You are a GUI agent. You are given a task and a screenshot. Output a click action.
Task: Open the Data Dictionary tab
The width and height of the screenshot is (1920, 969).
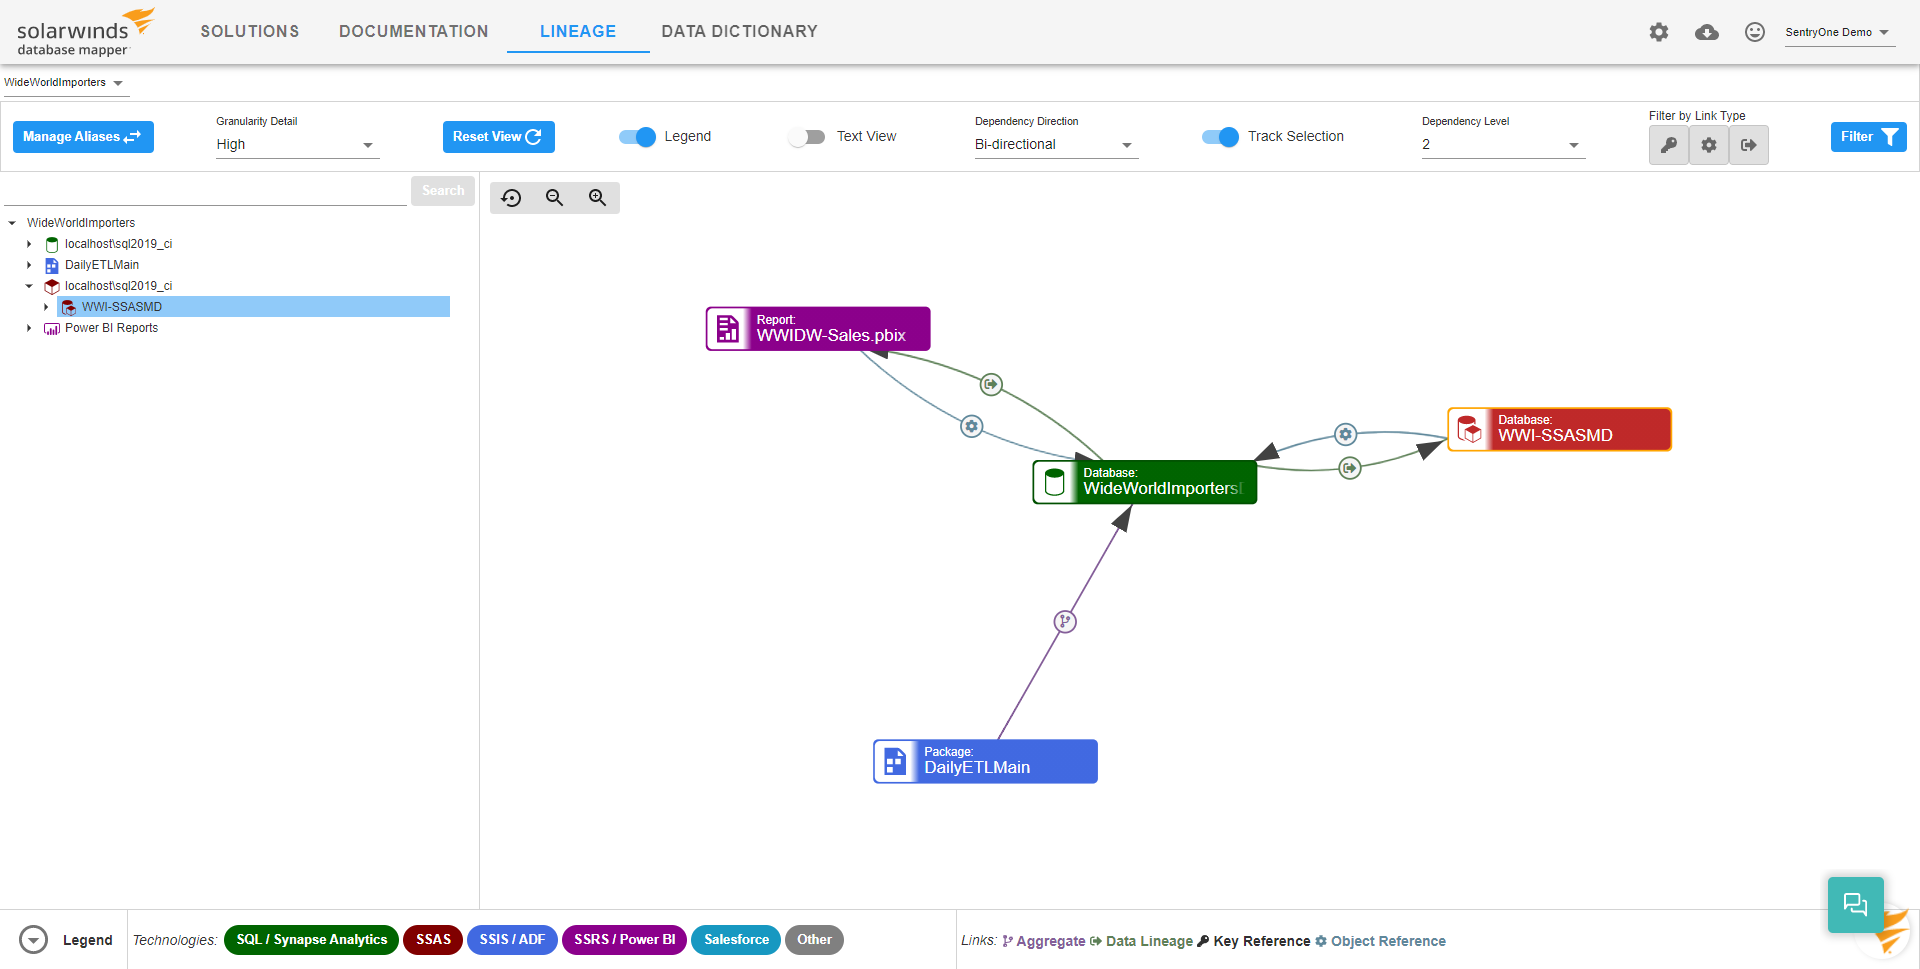pos(740,31)
